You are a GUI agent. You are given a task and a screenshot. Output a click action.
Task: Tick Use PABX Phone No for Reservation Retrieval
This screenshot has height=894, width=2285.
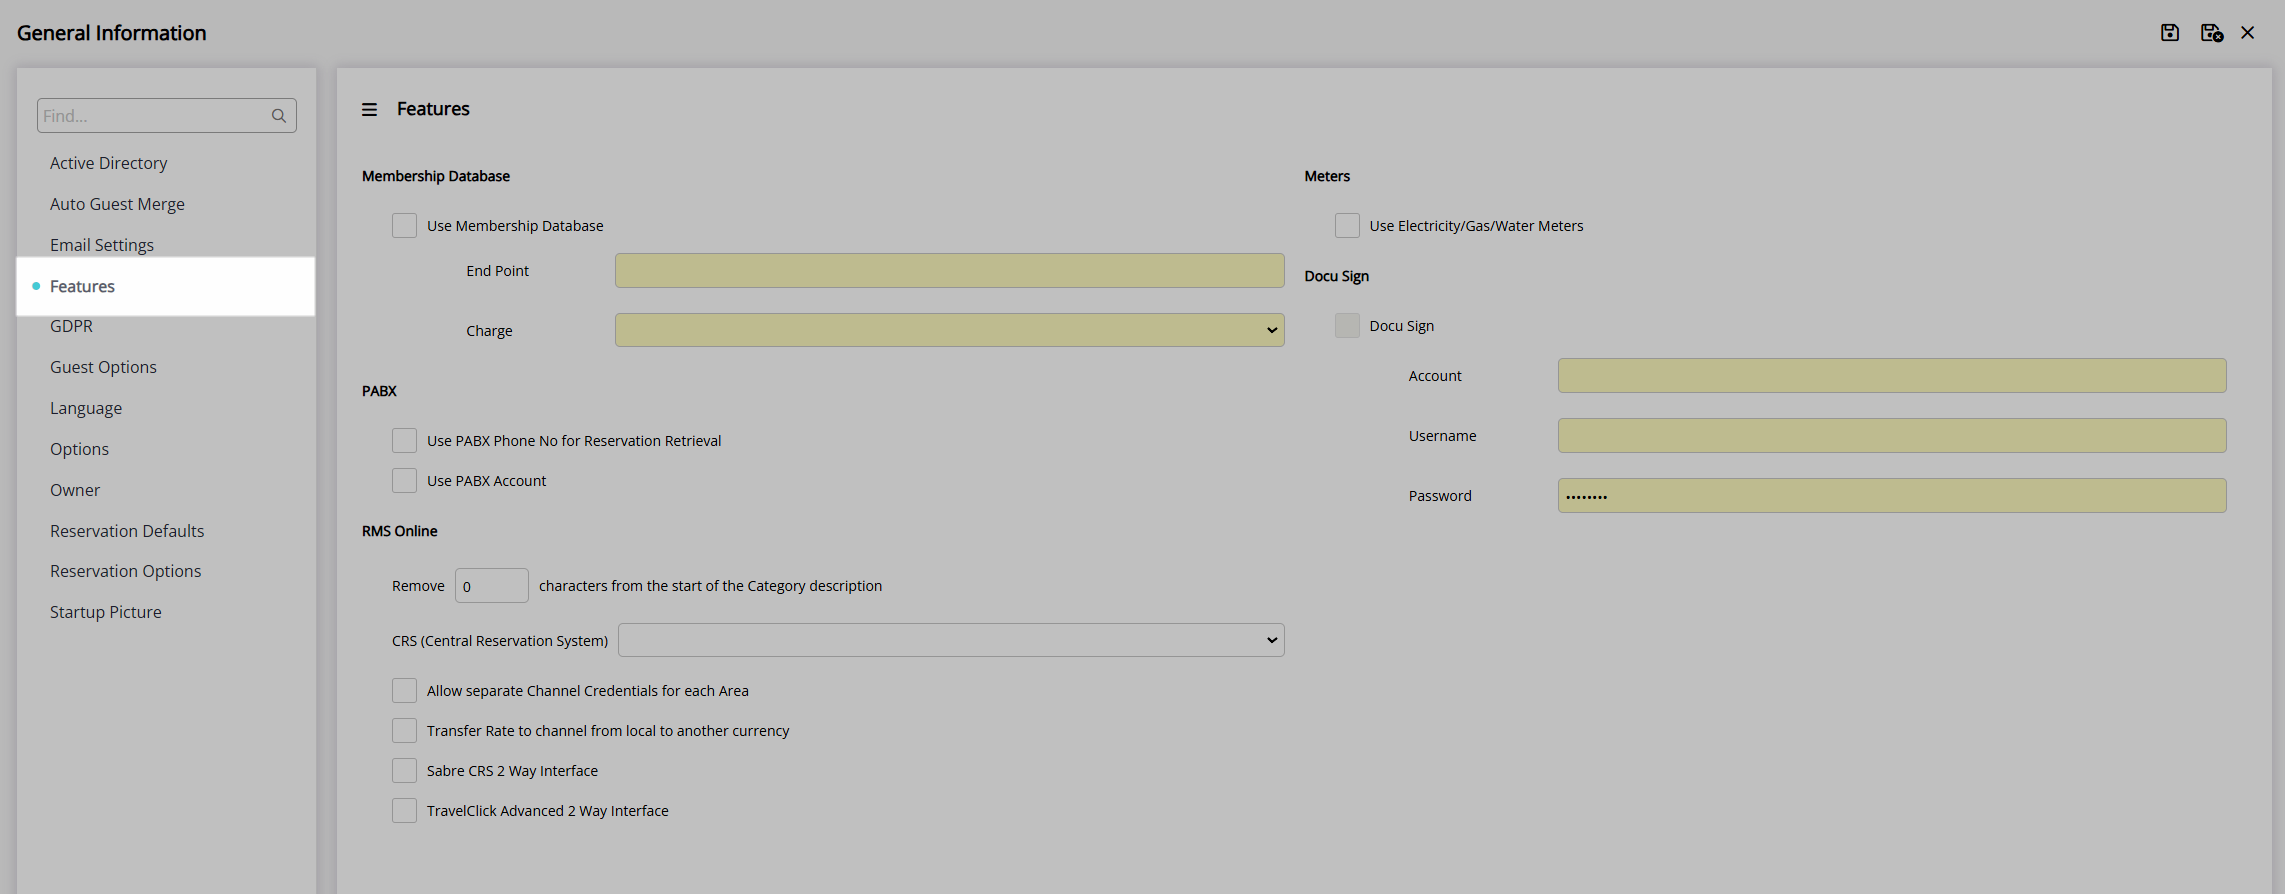click(404, 441)
